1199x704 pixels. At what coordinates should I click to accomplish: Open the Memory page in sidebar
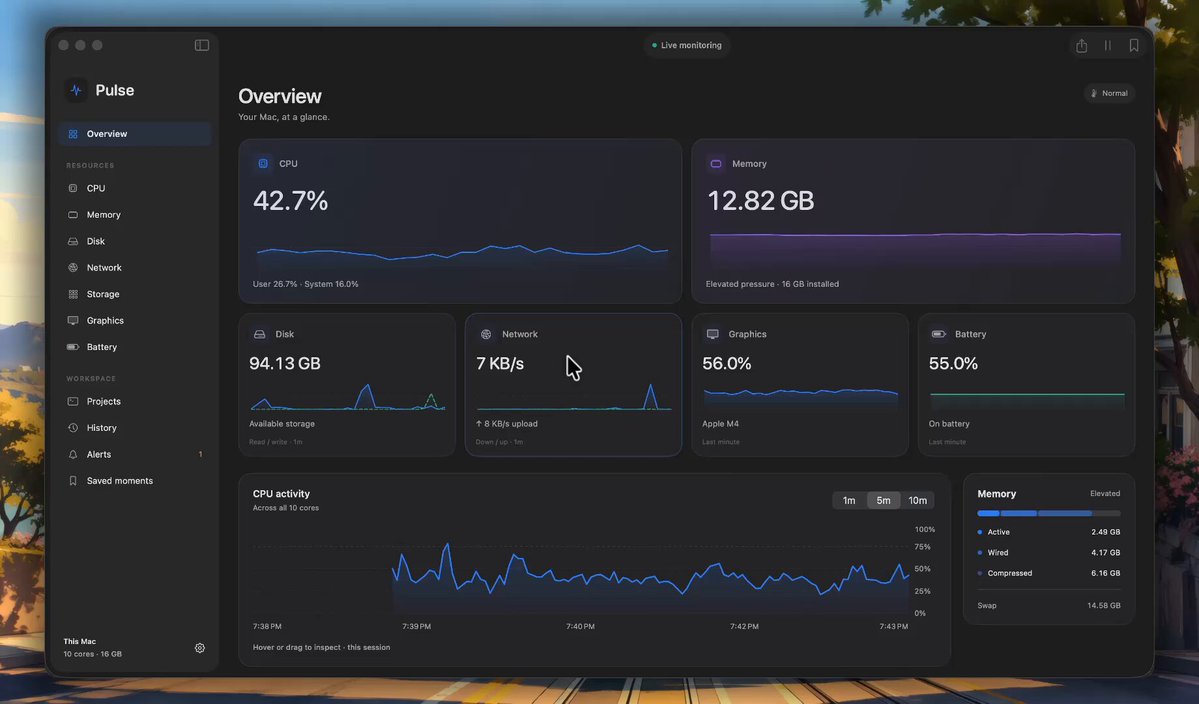coord(135,215)
